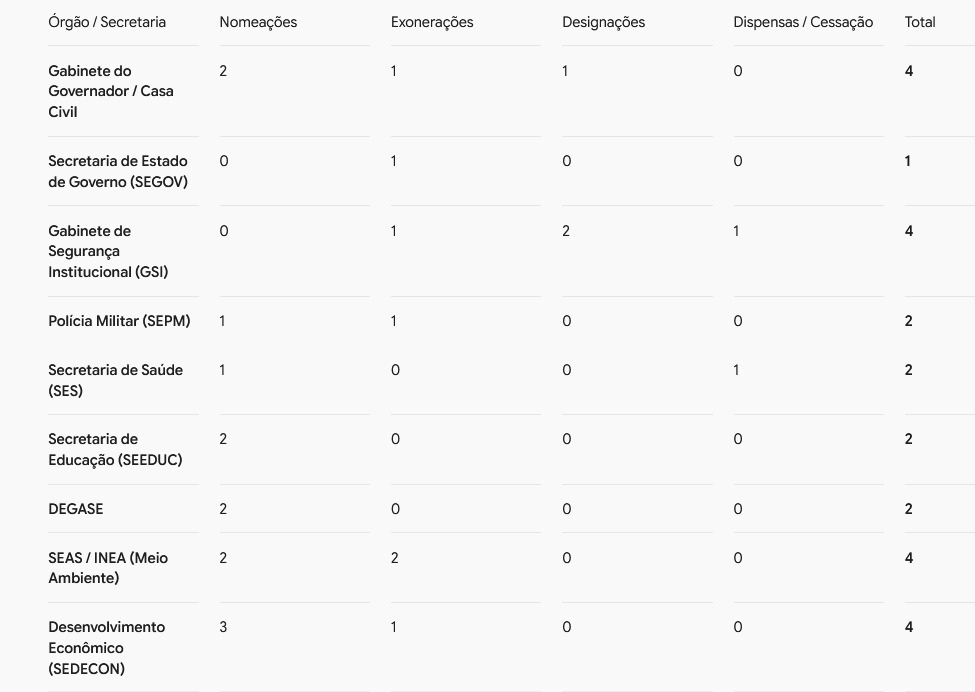975x692 pixels.
Task: Select the Dispensas / Cessação header
Action: click(x=803, y=22)
